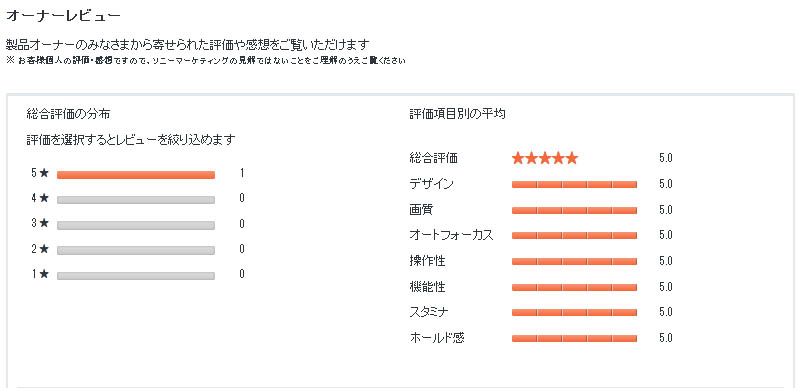The width and height of the screenshot is (800, 388).
Task: Select the 2-star rating bar
Action: tap(136, 250)
